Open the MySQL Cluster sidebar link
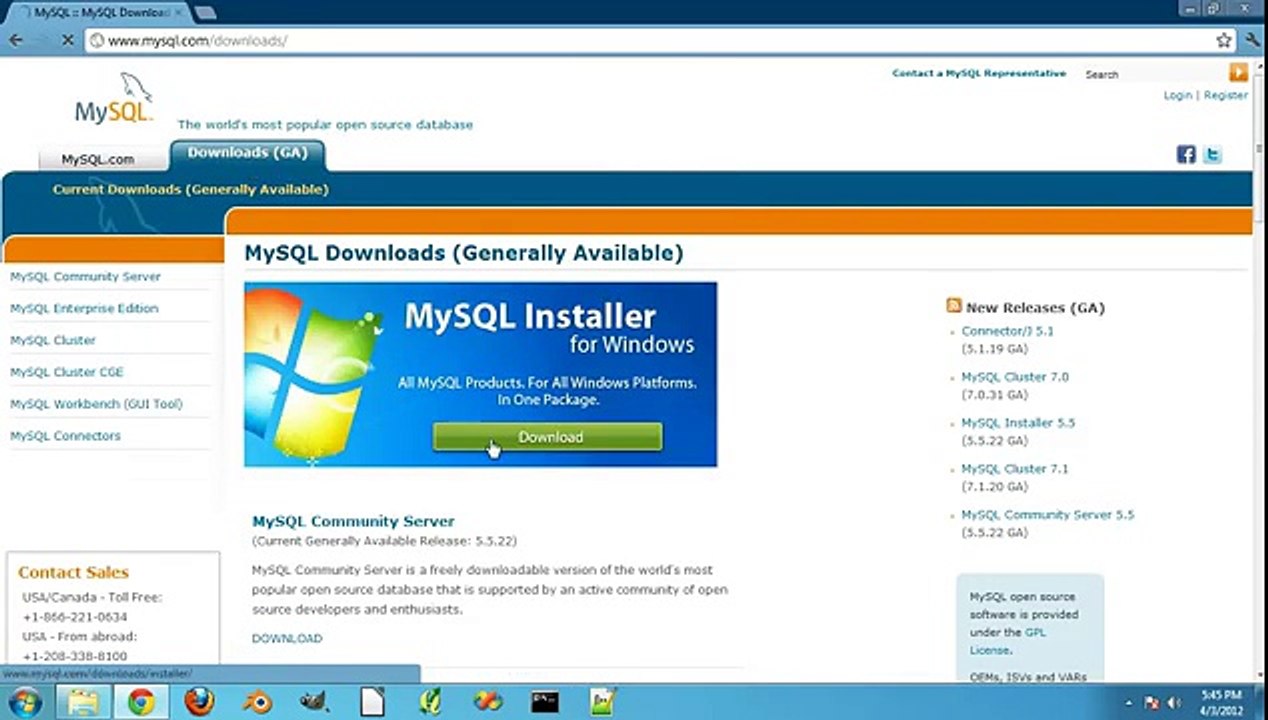 53,340
